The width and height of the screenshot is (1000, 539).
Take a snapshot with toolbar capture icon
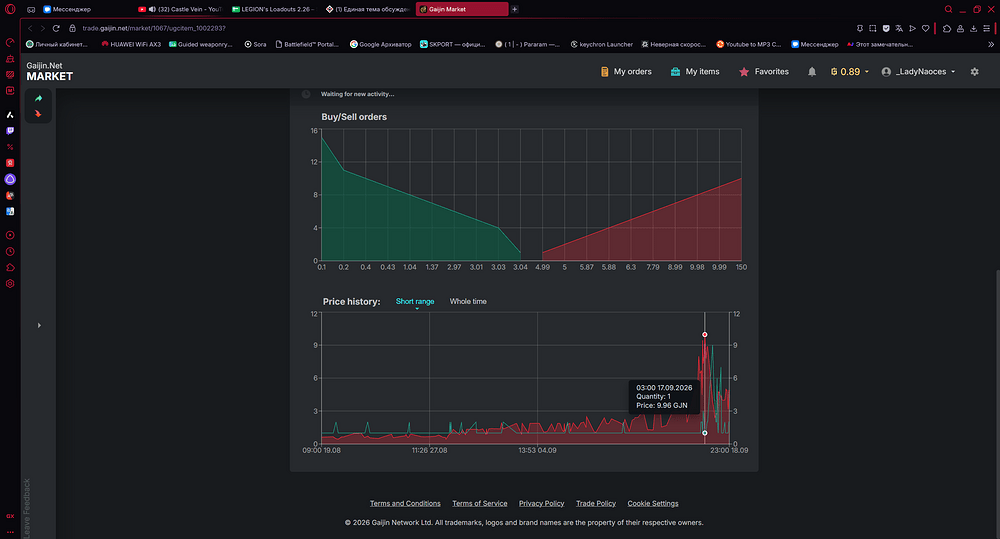tap(872, 28)
